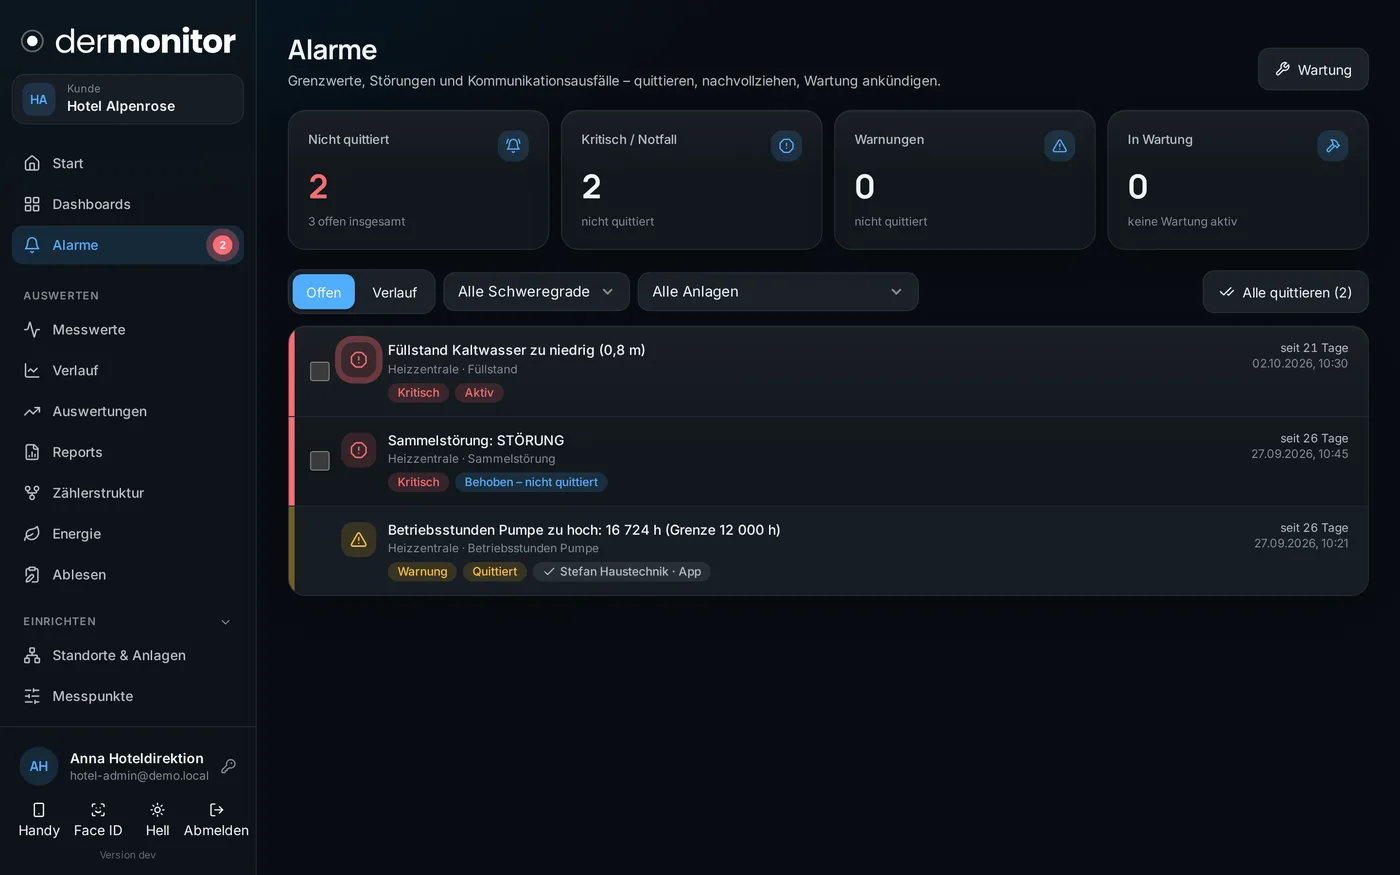The height and width of the screenshot is (875, 1400).
Task: Click the key icon next to Anna Hoteldirektion
Action: click(x=228, y=766)
